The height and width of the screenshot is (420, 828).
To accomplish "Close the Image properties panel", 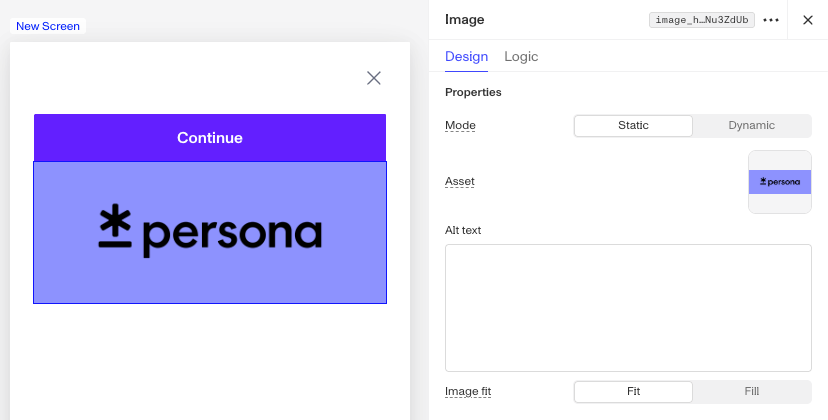I will [x=807, y=20].
